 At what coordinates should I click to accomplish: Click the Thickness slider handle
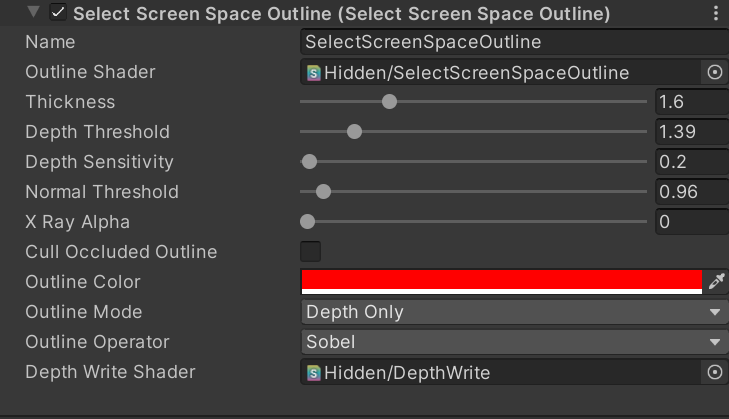(x=389, y=102)
